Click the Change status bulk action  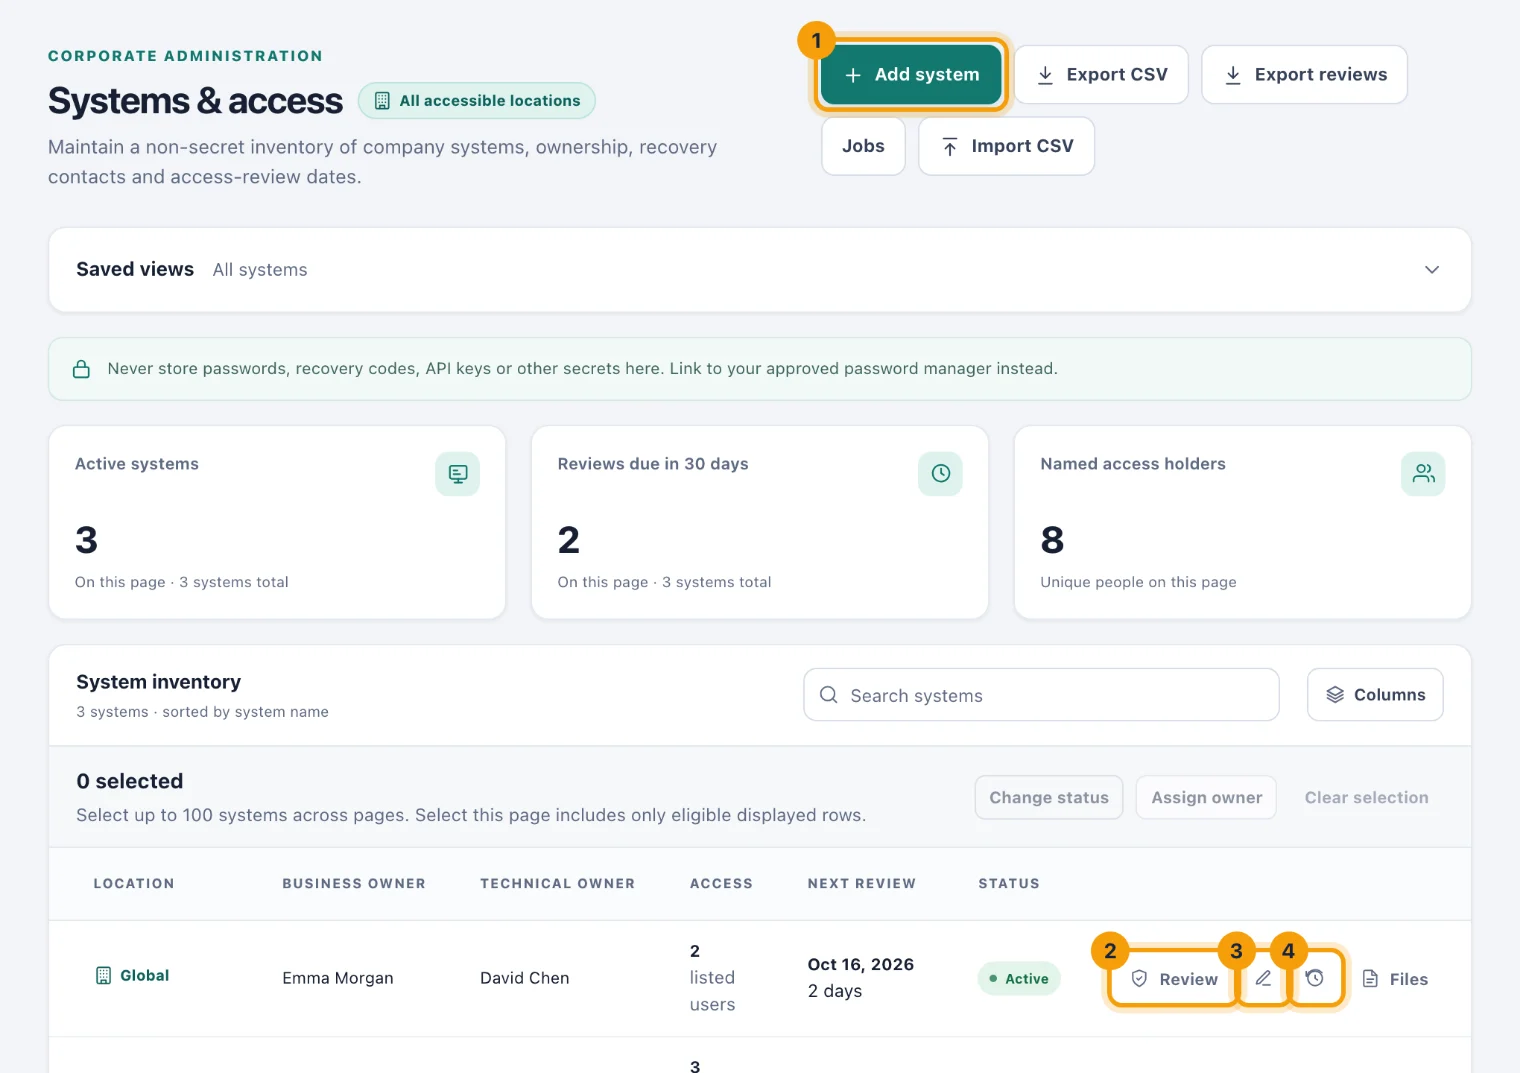click(x=1049, y=798)
